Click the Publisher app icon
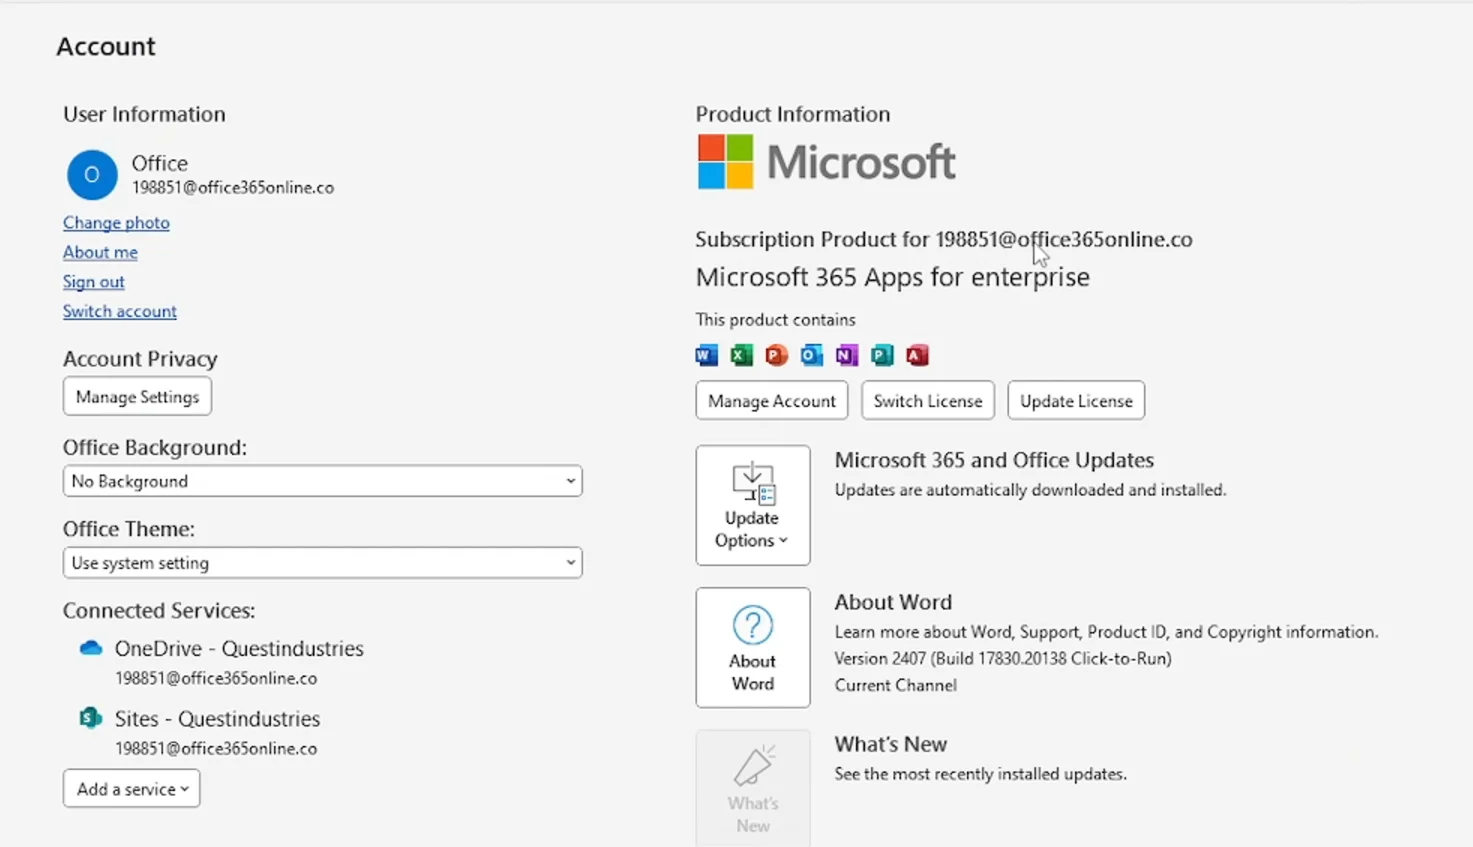The height and width of the screenshot is (847, 1473). coord(882,355)
